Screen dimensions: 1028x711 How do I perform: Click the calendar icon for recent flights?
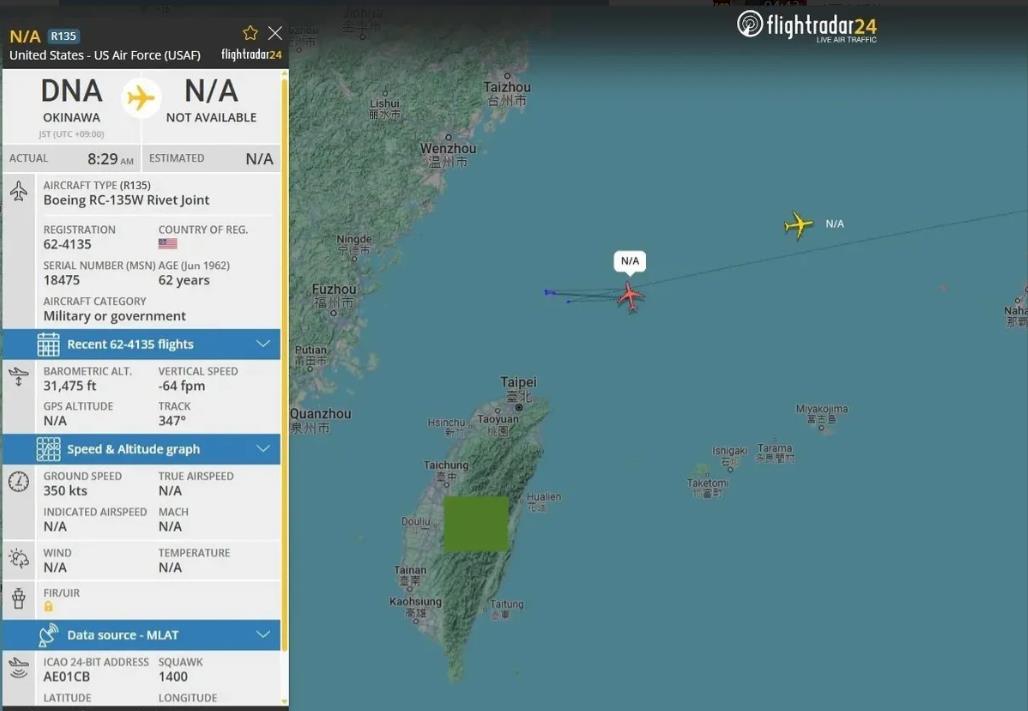(x=49, y=344)
